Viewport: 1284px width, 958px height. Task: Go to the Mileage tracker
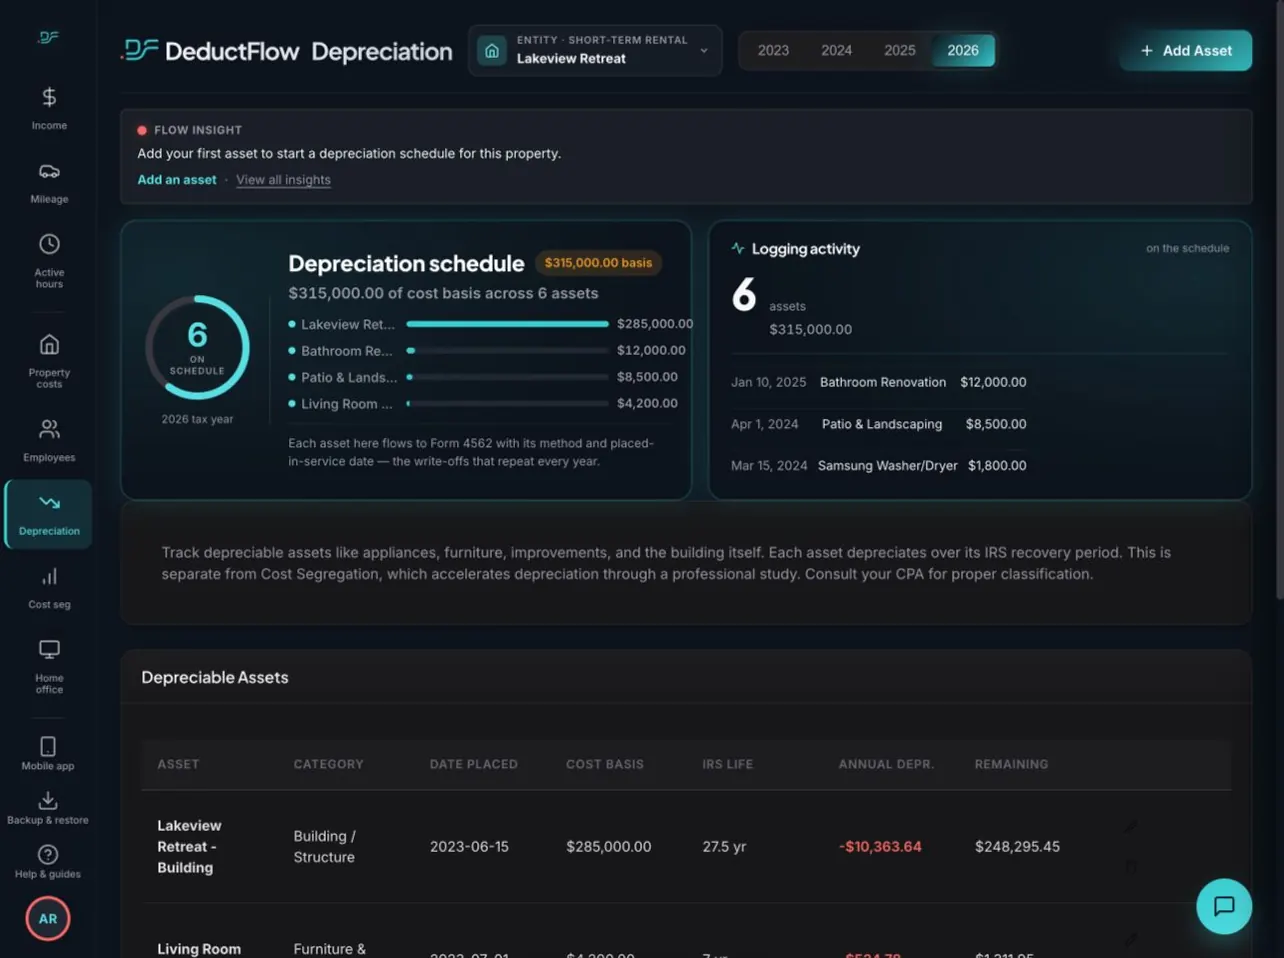click(x=49, y=182)
